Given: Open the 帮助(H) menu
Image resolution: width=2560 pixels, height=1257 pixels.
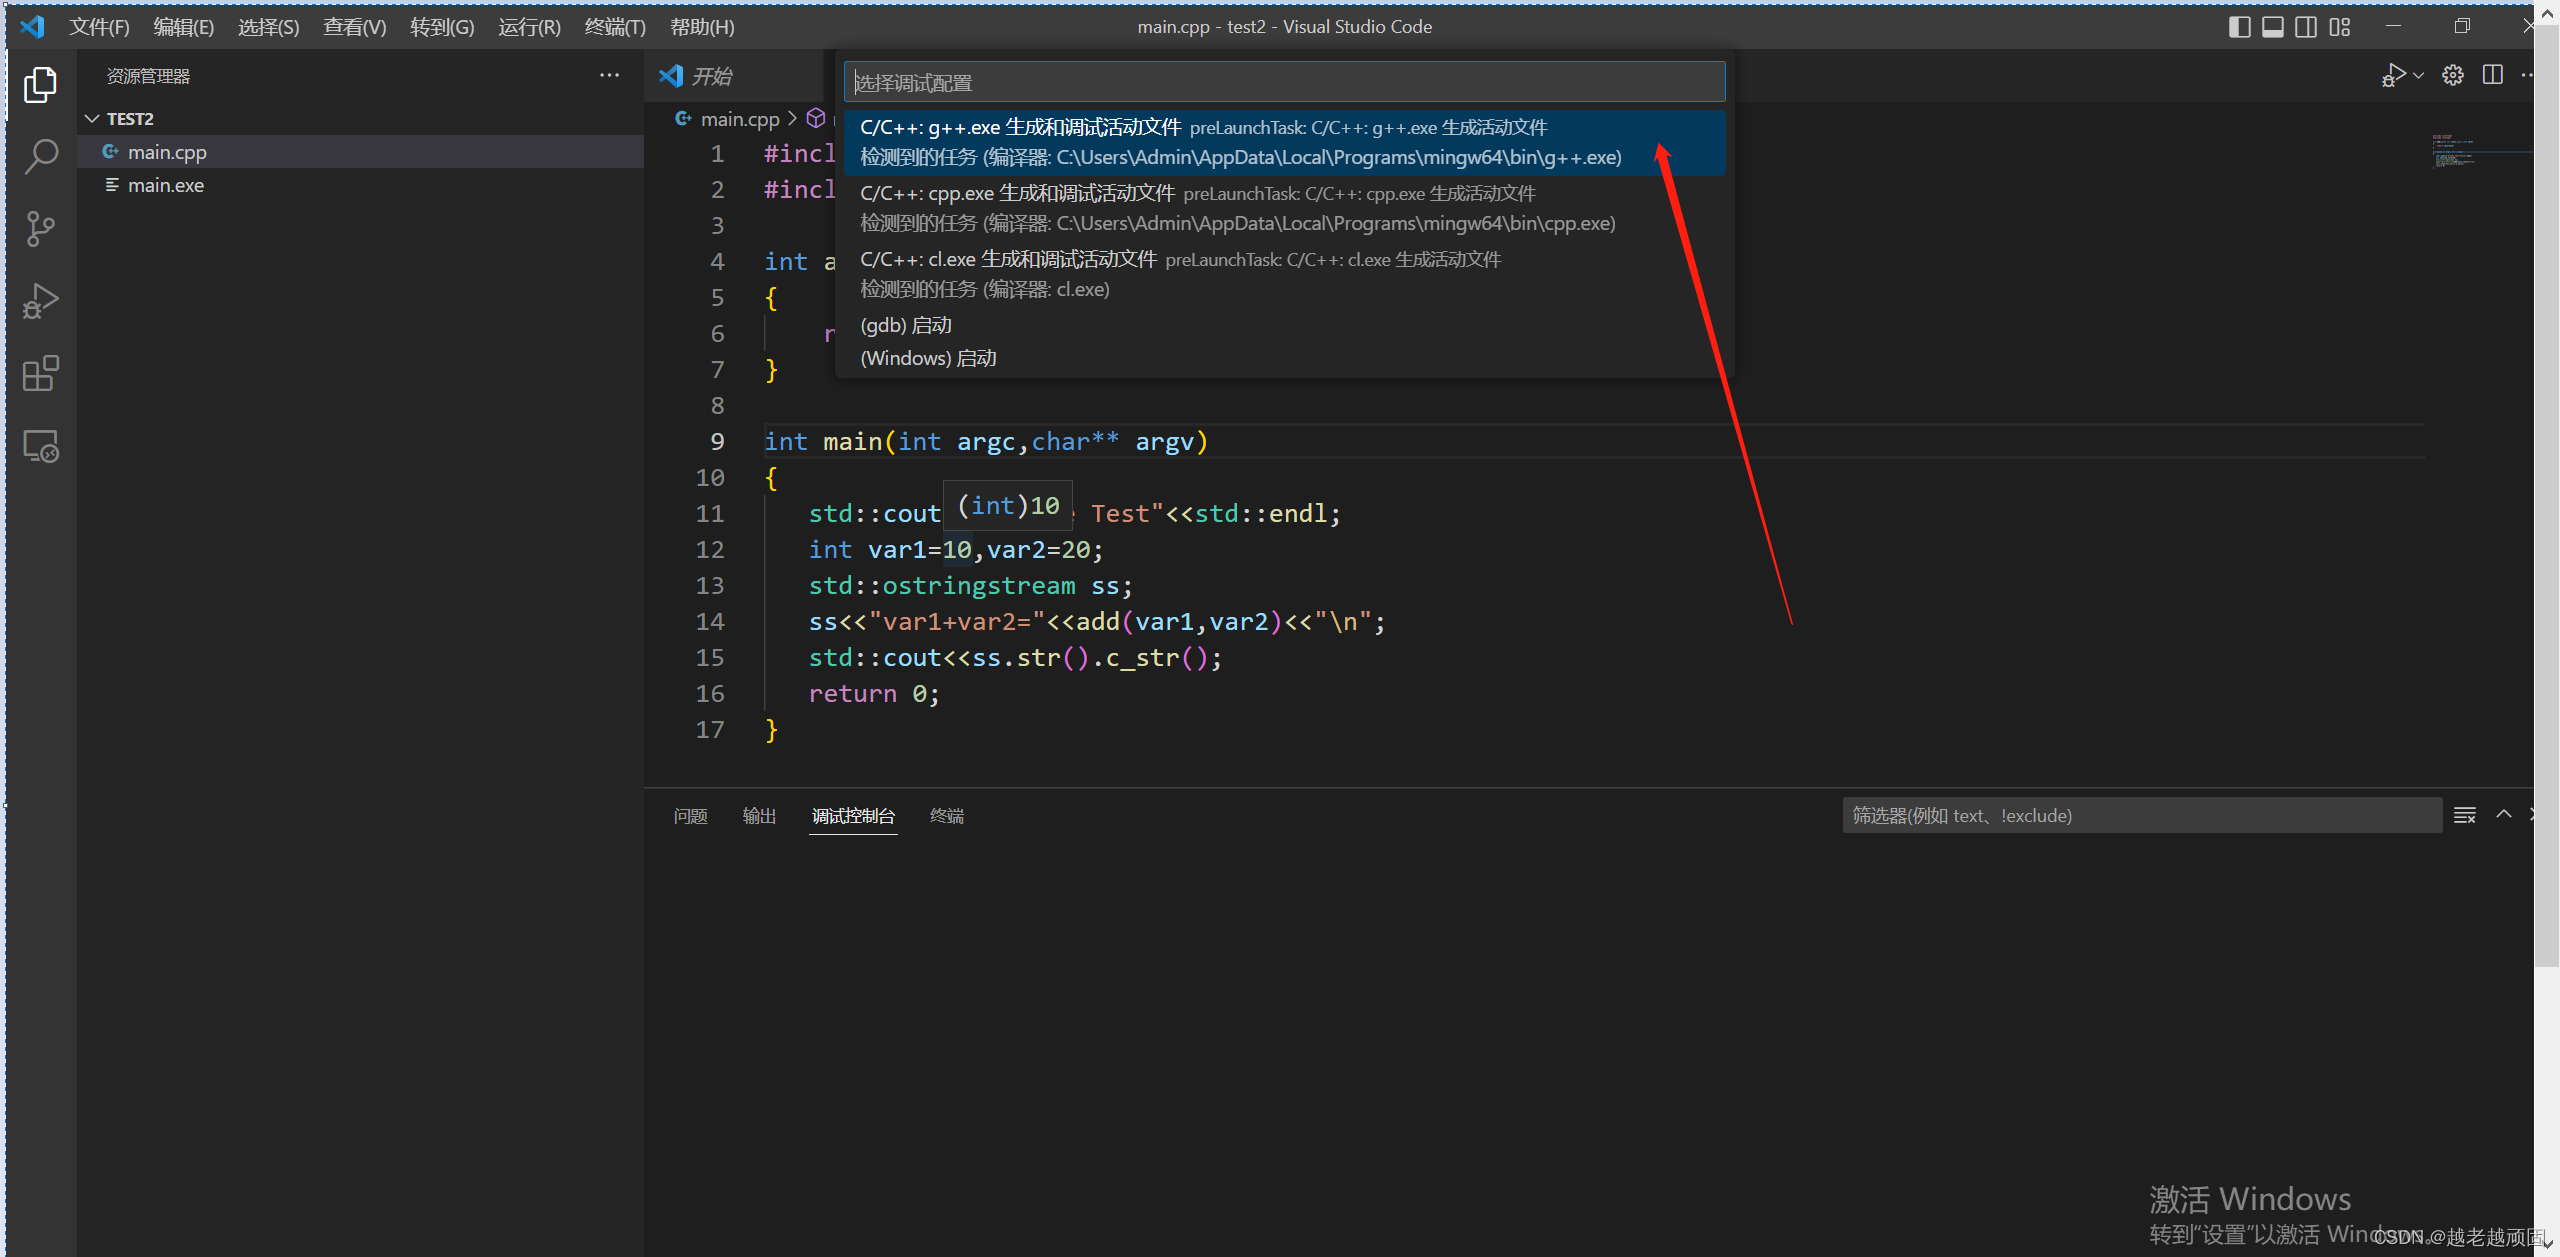Looking at the screenshot, I should 702,27.
